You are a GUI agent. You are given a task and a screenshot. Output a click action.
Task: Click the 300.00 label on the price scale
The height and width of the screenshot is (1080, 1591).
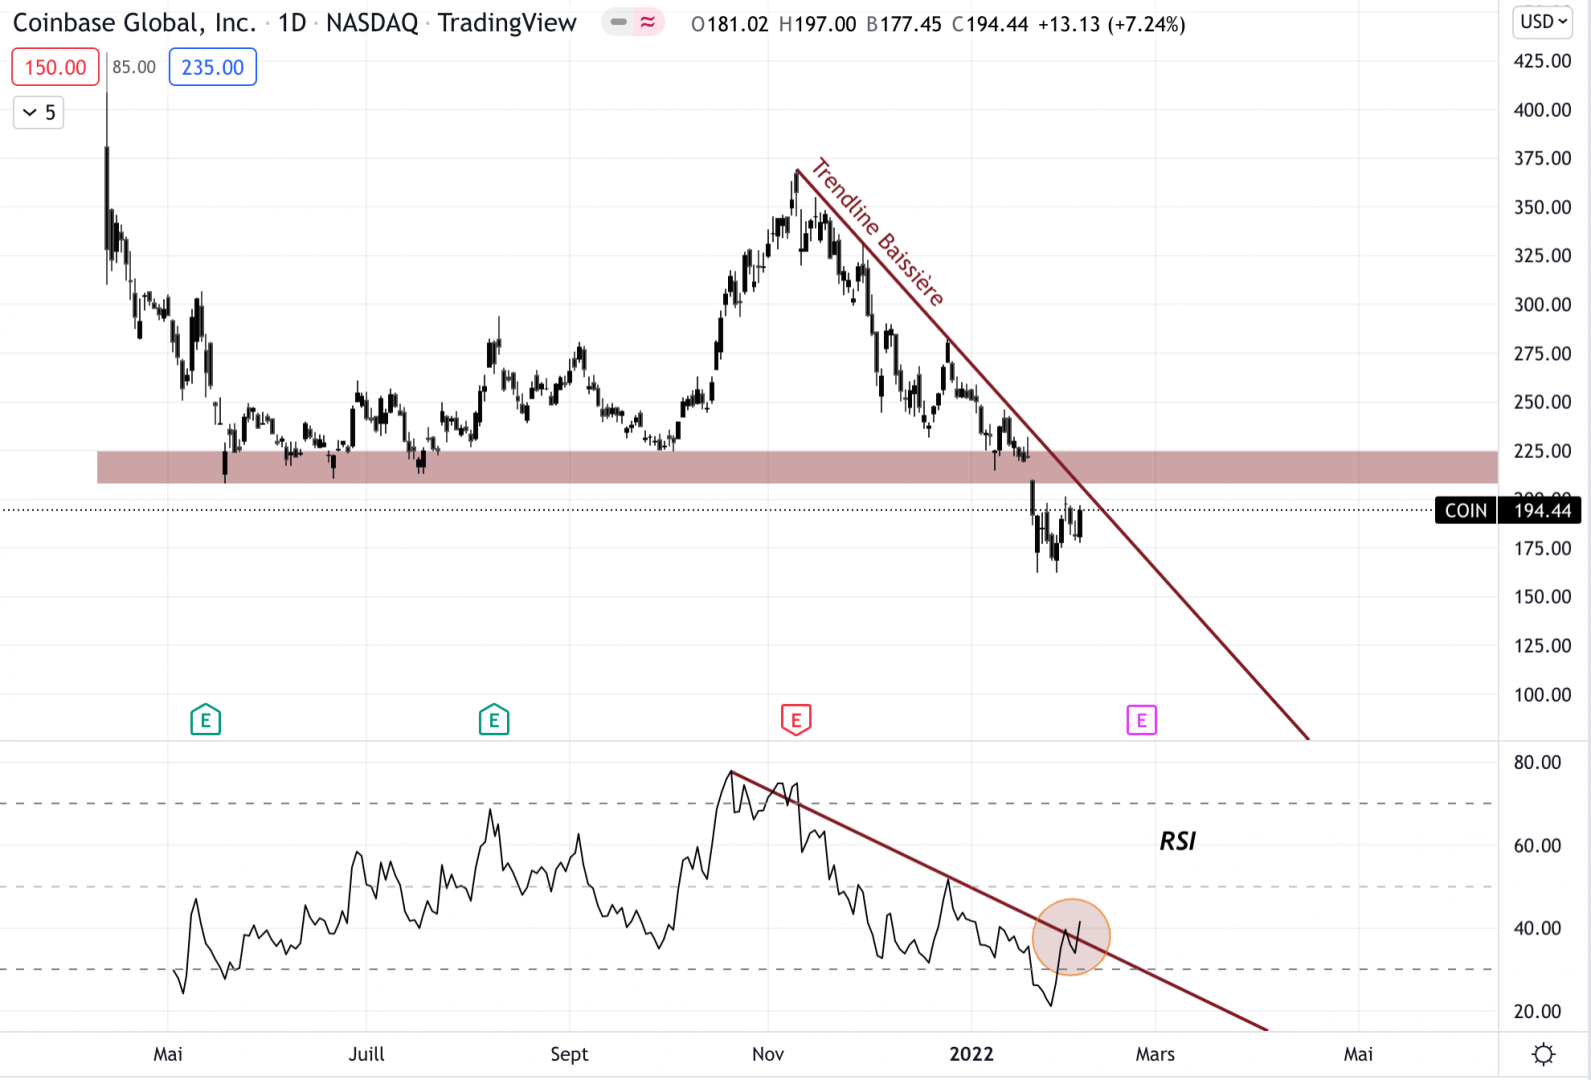(1542, 304)
